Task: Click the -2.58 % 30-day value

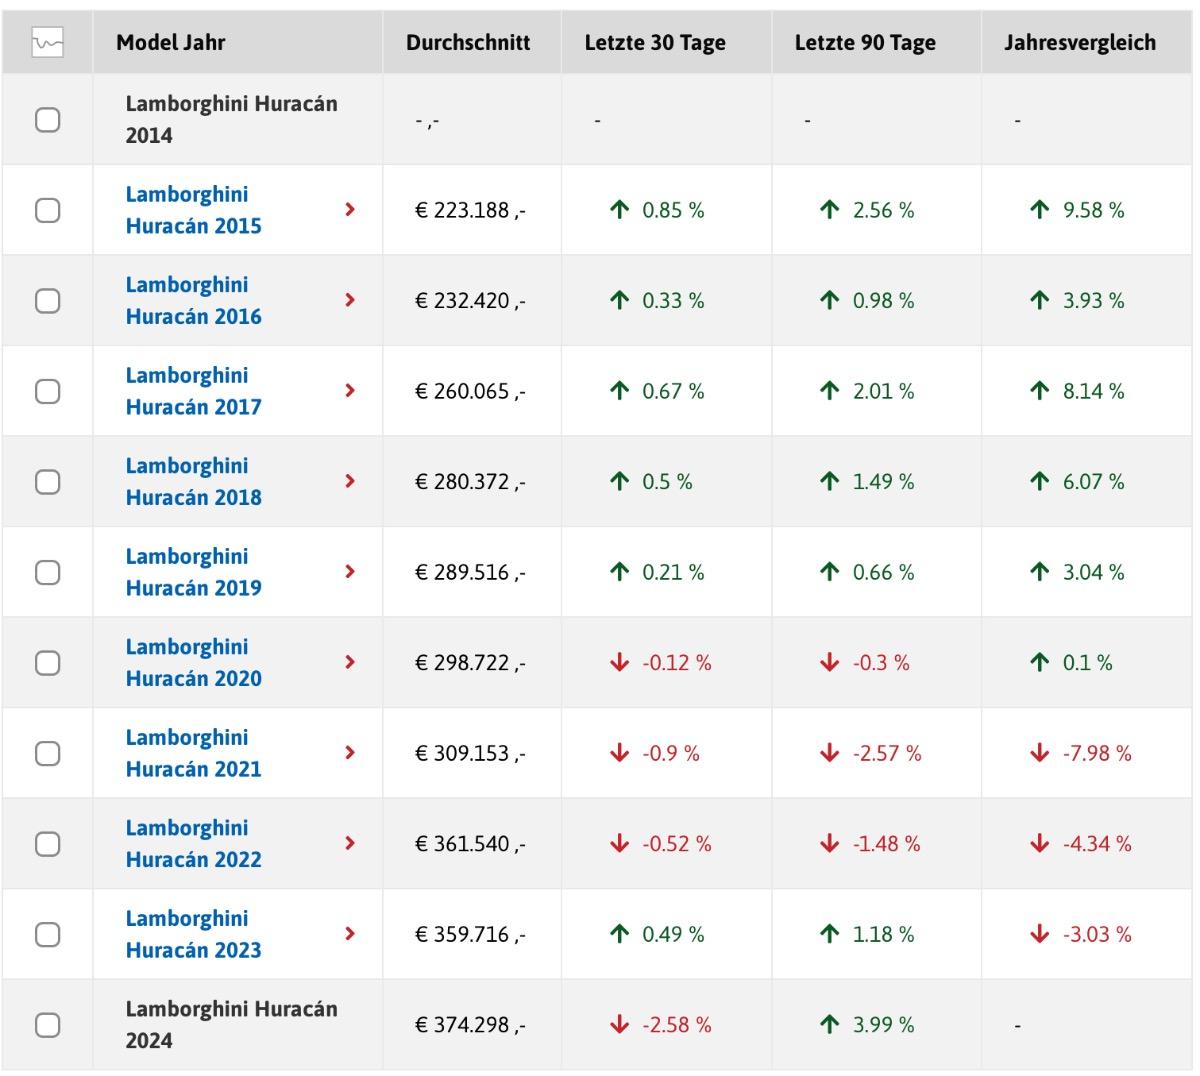Action: click(677, 1025)
